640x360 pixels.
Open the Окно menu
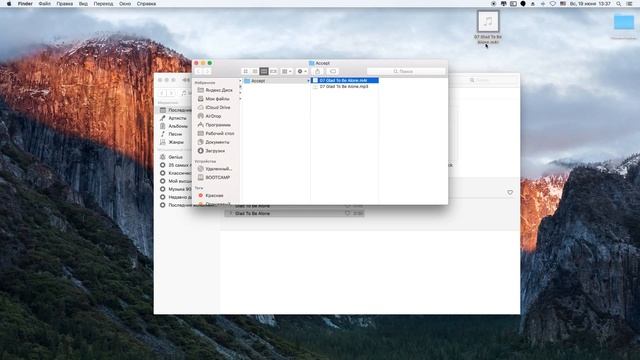click(125, 4)
